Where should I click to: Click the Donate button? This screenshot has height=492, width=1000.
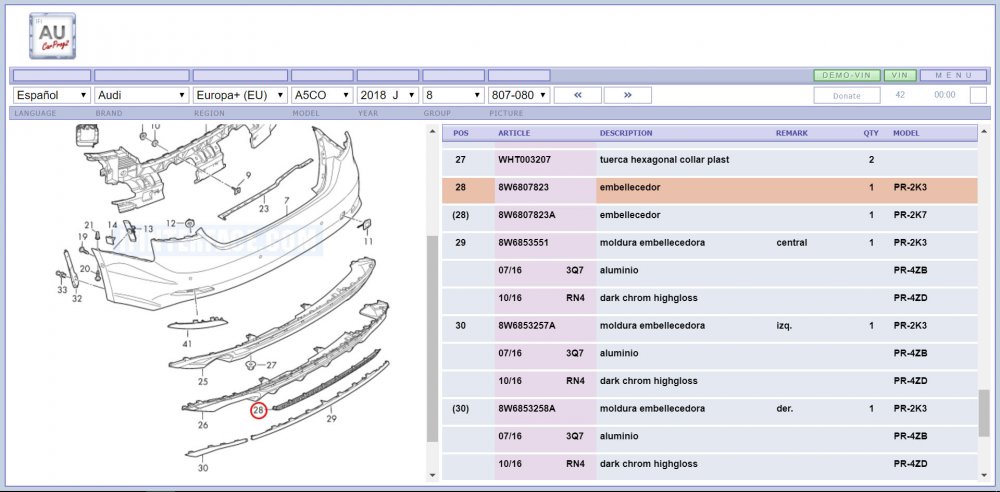click(x=846, y=96)
